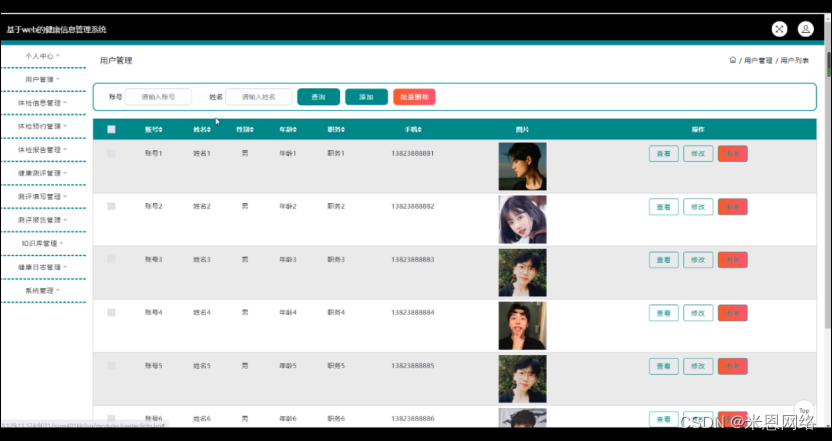Click the 姓名2 cell

pos(202,206)
